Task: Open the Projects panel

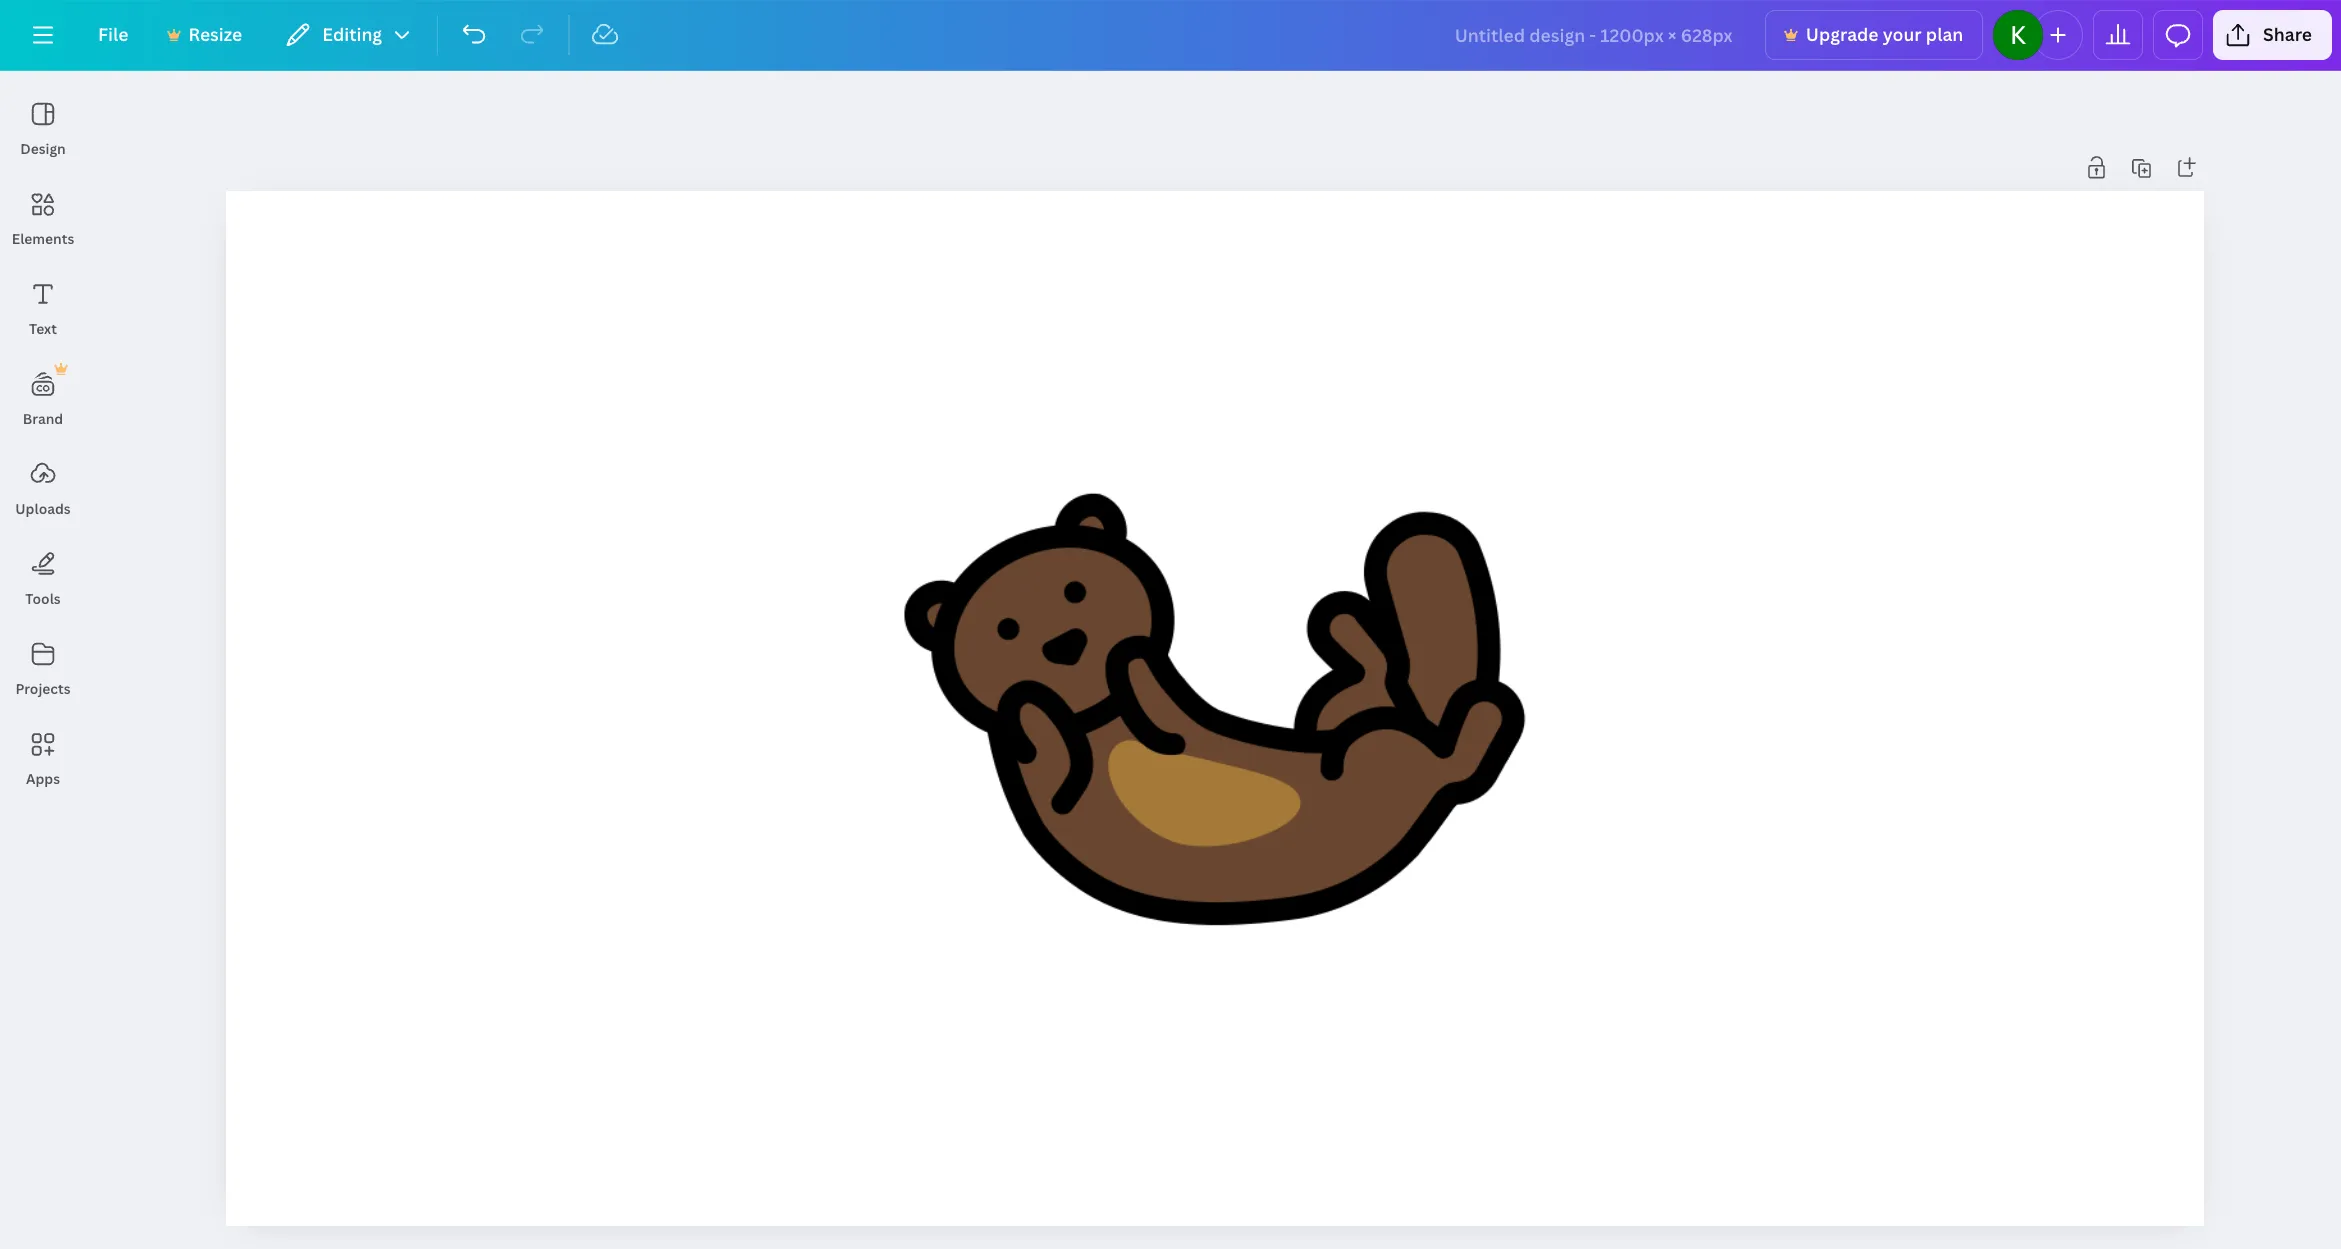Action: [x=42, y=667]
